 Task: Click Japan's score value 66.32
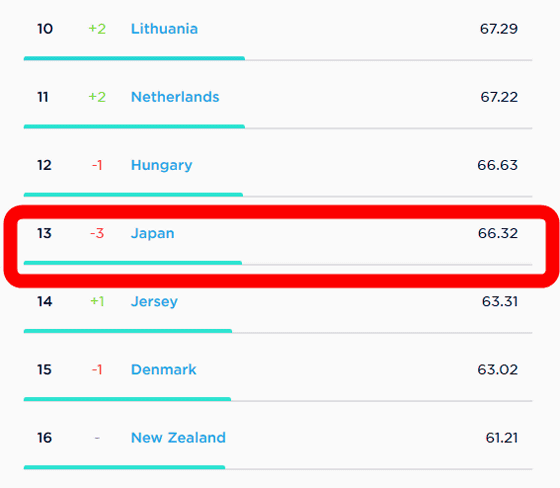498,233
